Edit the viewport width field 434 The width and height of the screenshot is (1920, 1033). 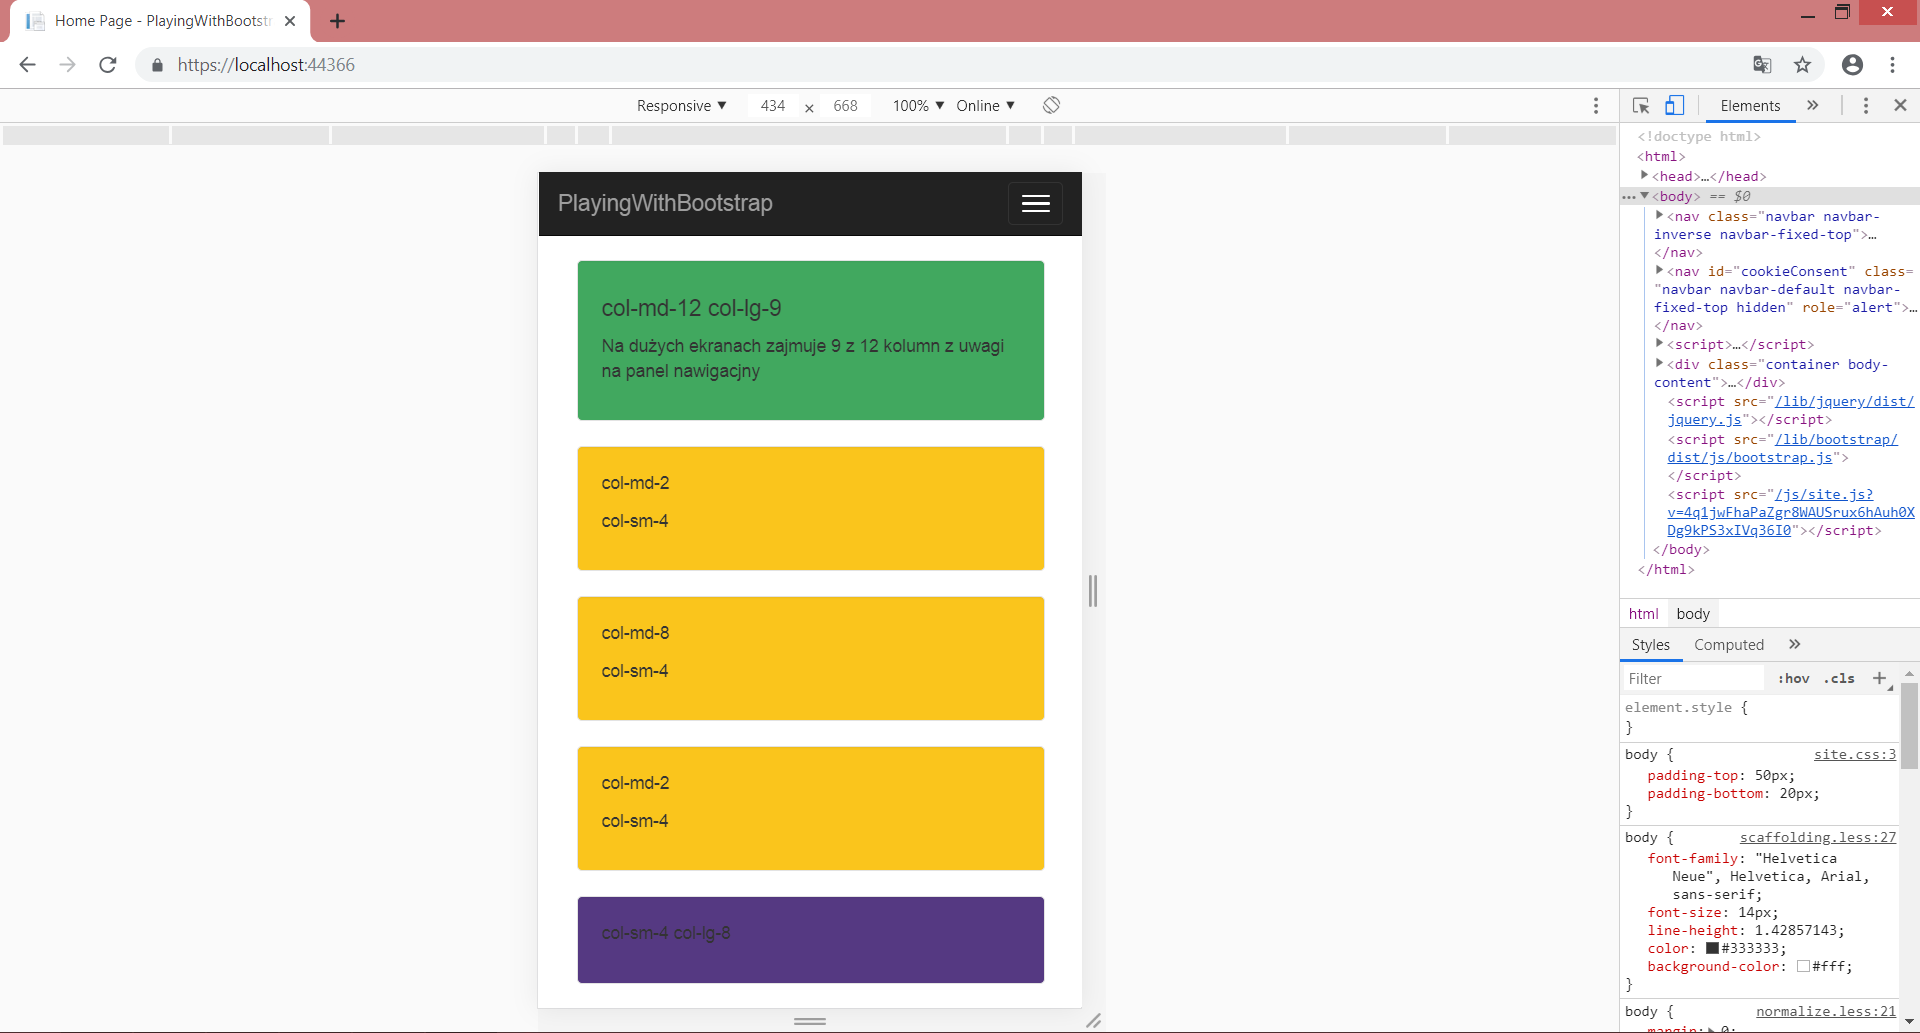click(772, 106)
